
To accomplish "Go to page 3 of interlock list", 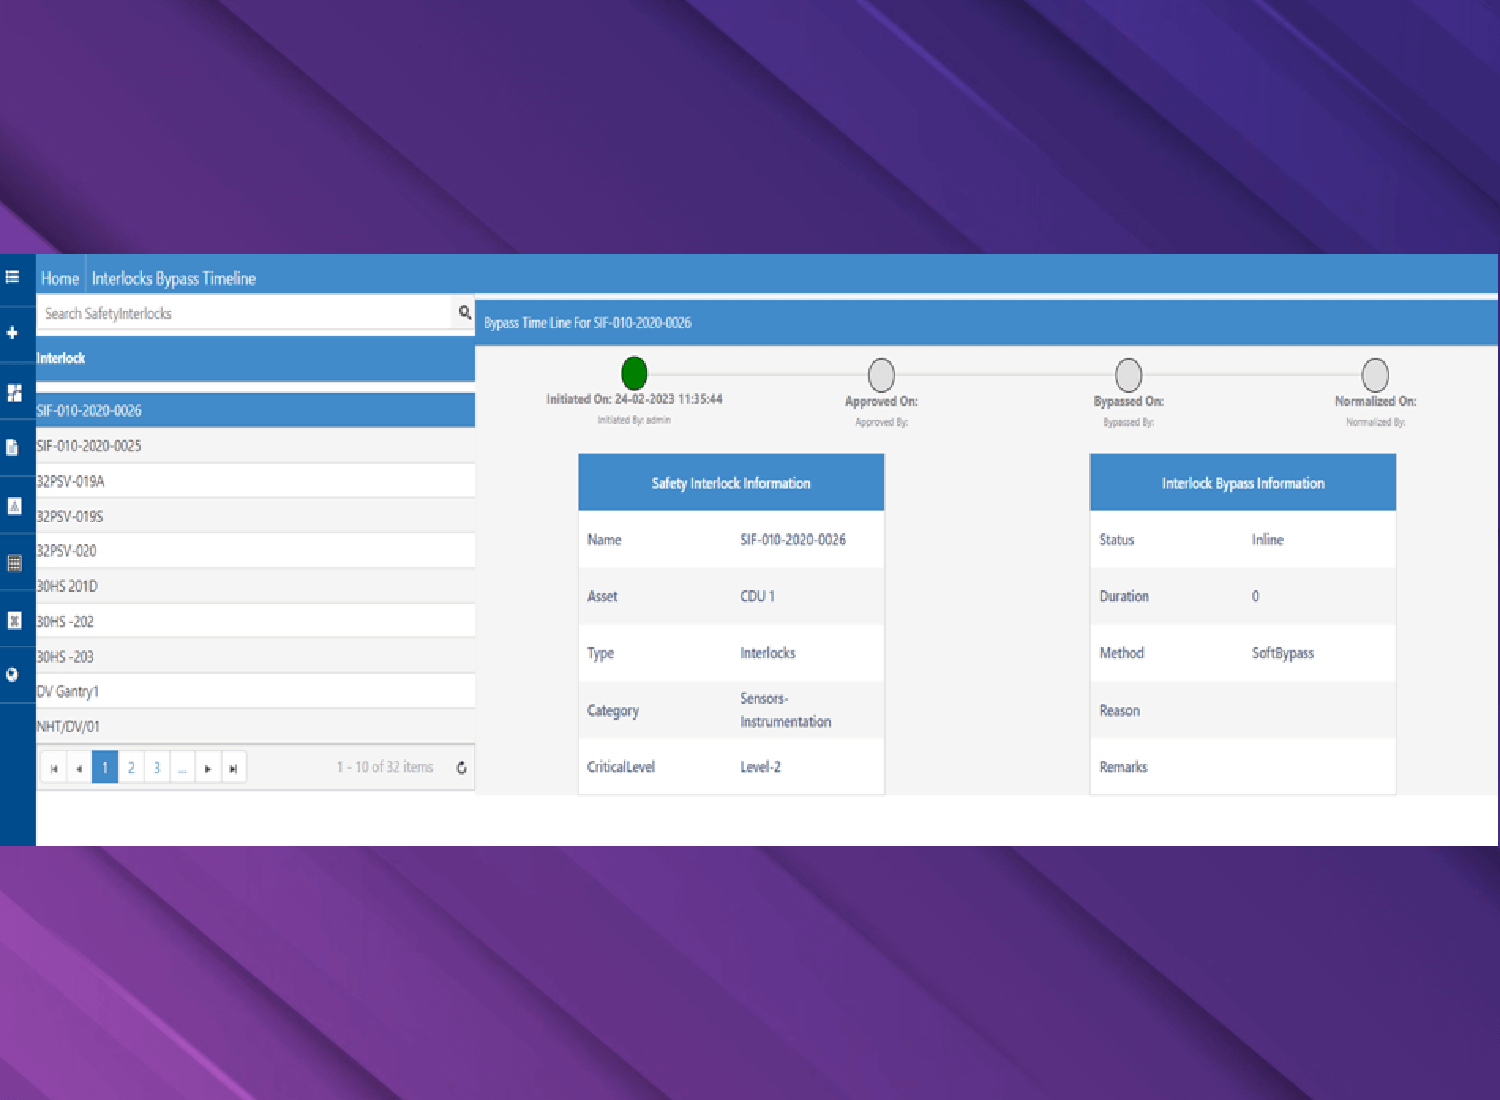I will coord(157,768).
